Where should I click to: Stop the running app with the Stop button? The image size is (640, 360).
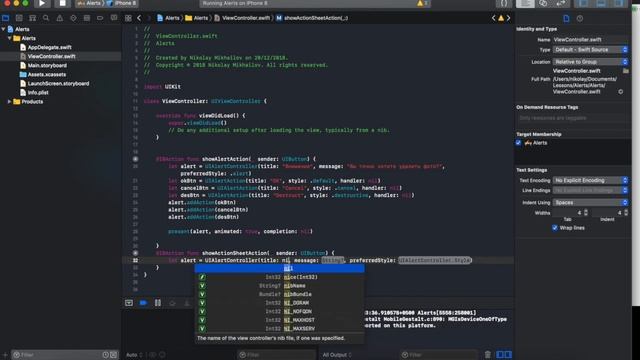pyautogui.click(x=62, y=3)
